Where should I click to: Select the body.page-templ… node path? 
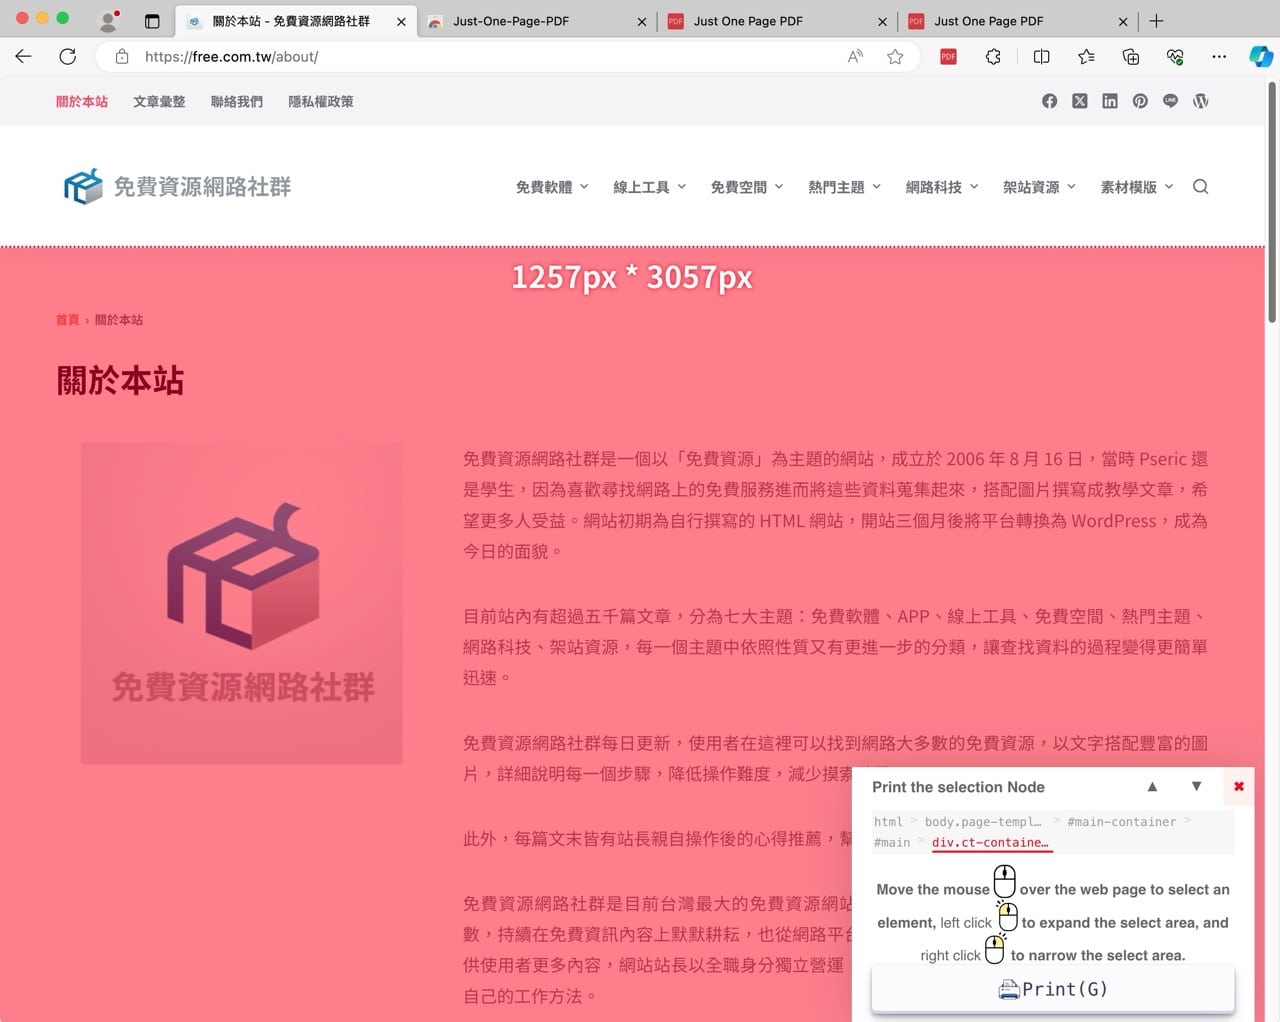point(983,822)
